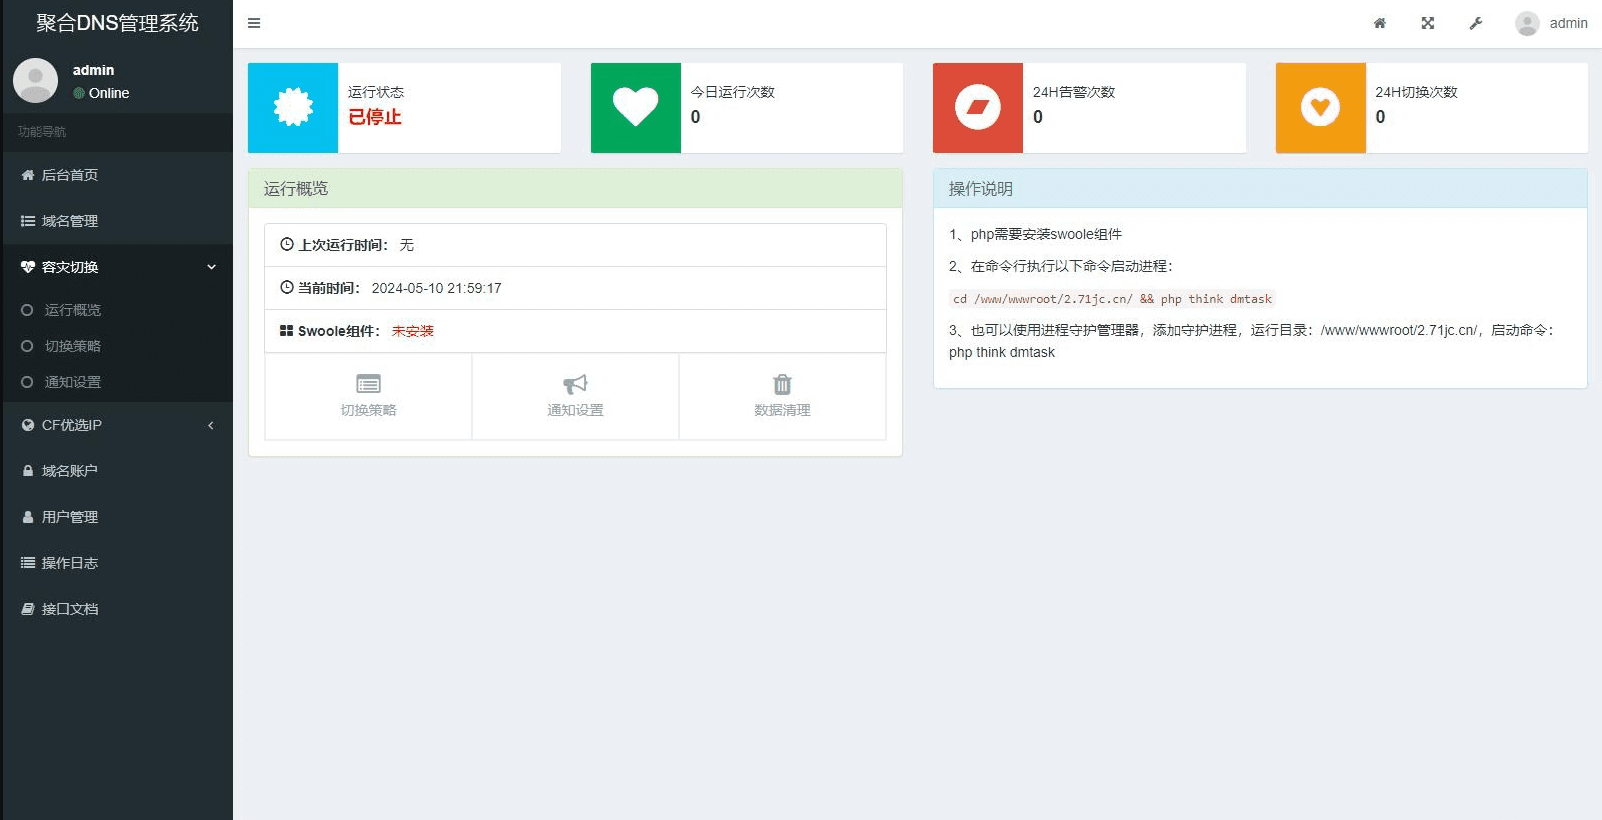Click the wrench icon in top bar
This screenshot has width=1602, height=820.
point(1475,23)
